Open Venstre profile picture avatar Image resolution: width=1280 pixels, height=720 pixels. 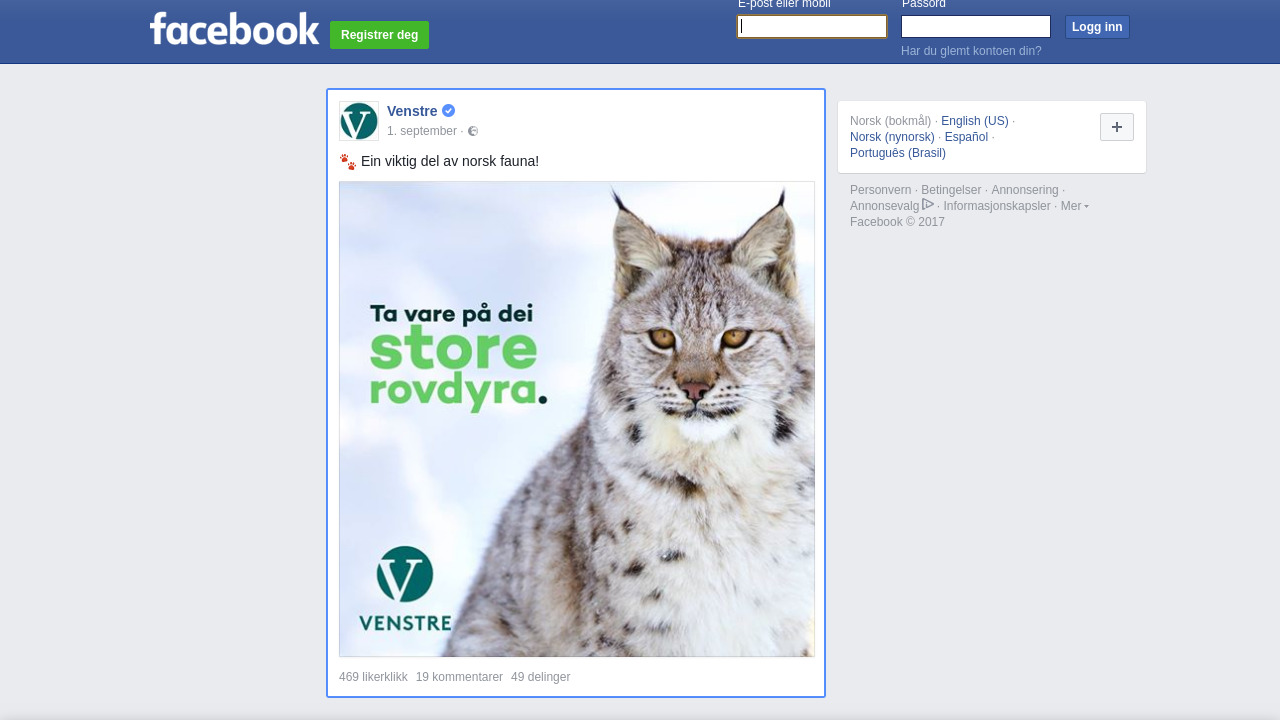coord(359,121)
